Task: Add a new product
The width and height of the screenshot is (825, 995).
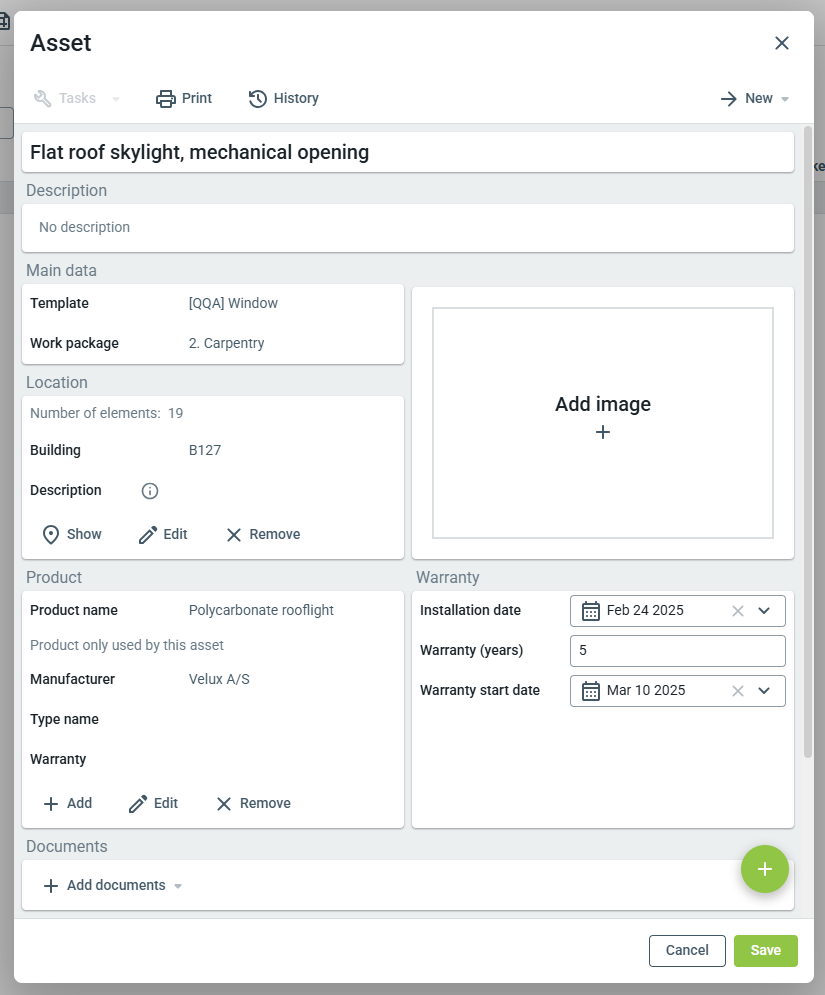Action: [68, 803]
